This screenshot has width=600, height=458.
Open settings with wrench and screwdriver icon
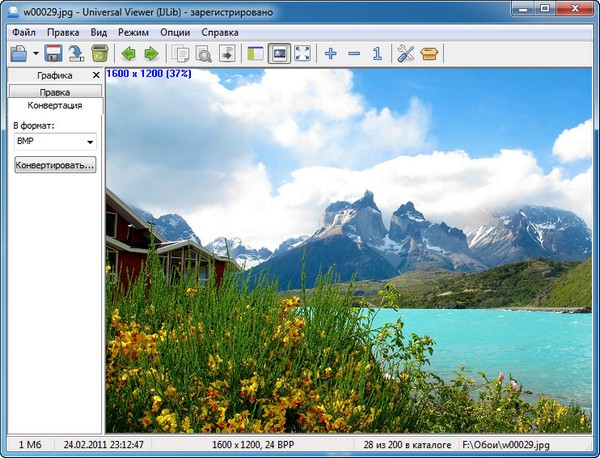point(406,54)
